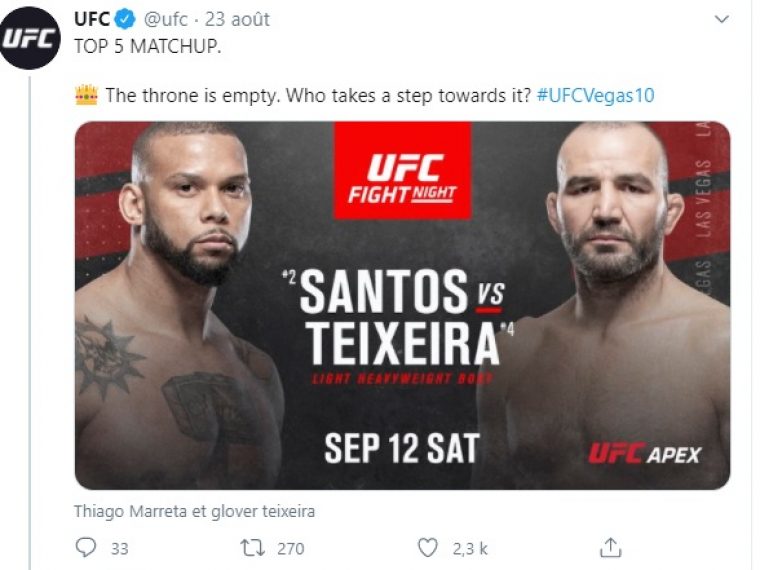Click the UFC APEX logo on poster

click(645, 454)
